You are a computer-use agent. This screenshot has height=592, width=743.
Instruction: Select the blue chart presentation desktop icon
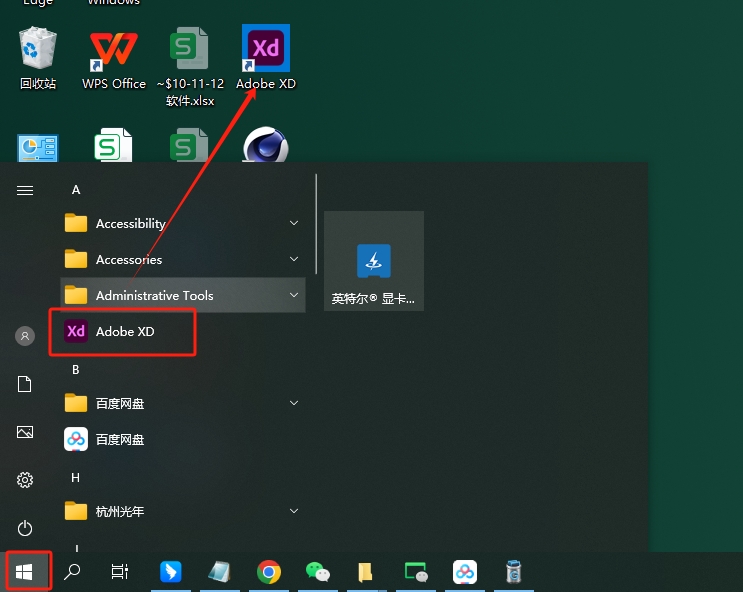[x=37, y=148]
